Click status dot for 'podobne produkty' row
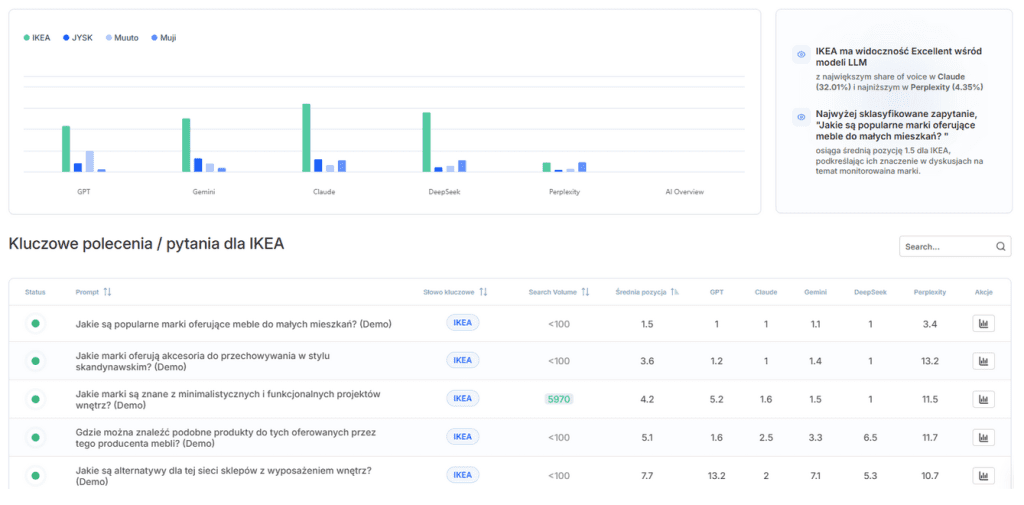This screenshot has width=1024, height=505. point(35,437)
